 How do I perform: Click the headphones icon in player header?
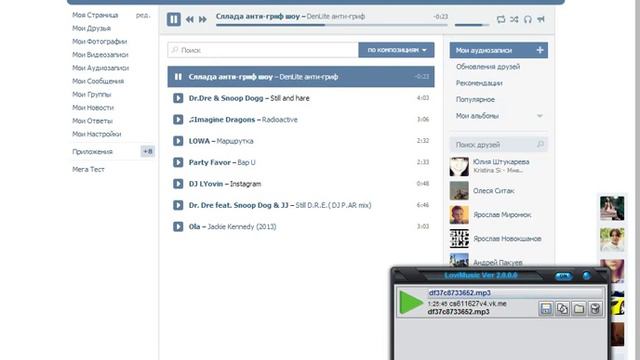(528, 19)
